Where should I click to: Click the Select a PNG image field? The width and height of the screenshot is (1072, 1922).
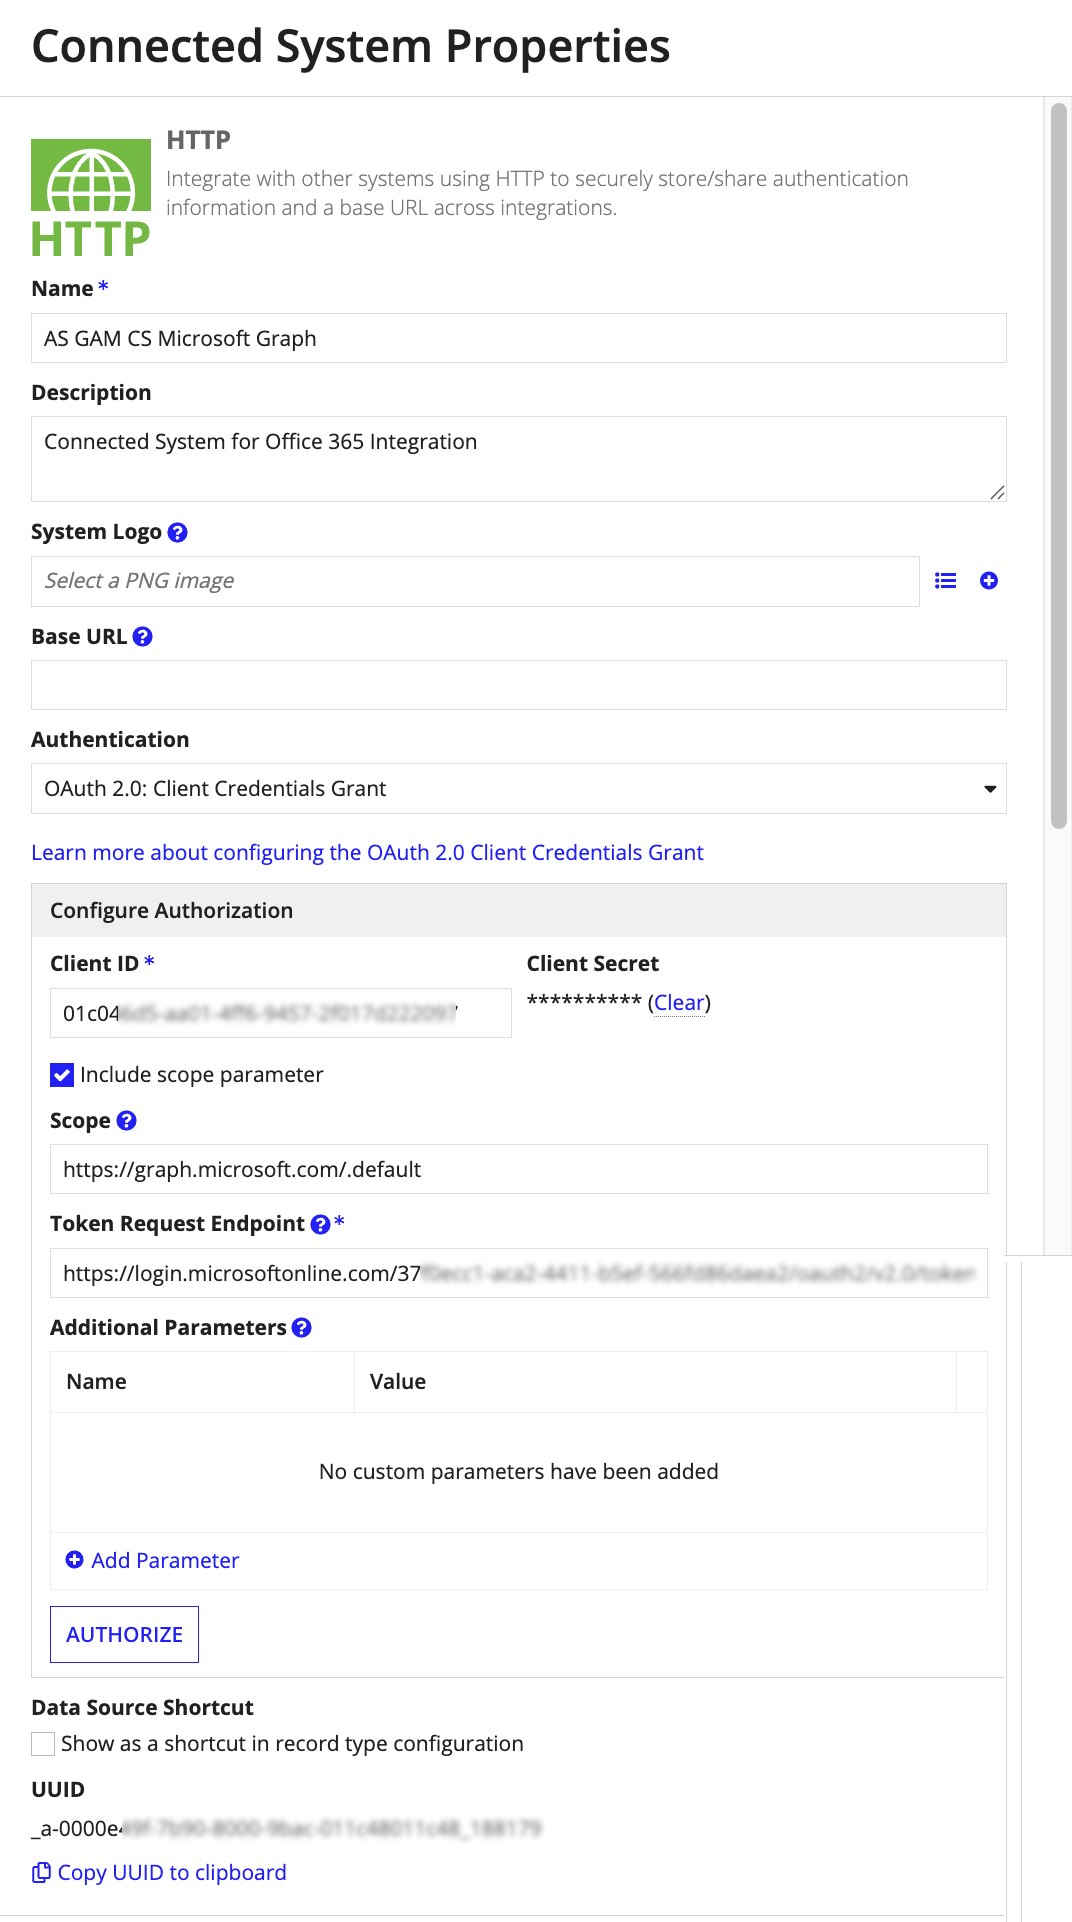click(475, 581)
